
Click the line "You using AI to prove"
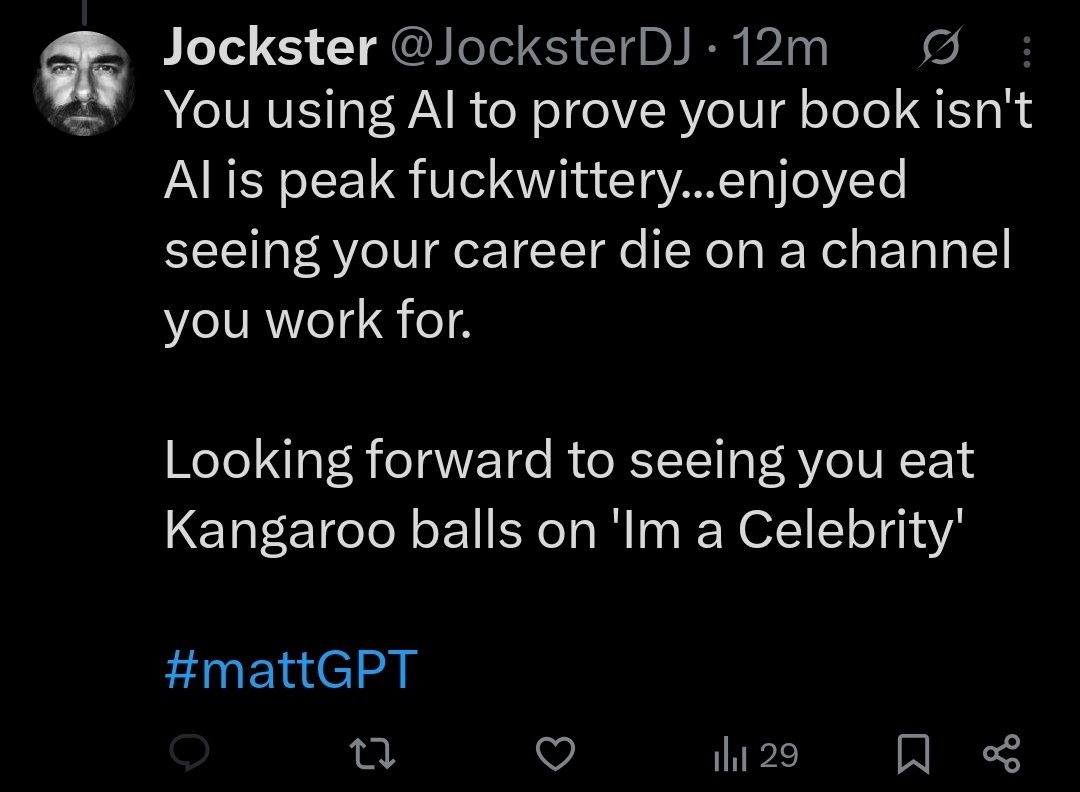click(x=597, y=113)
